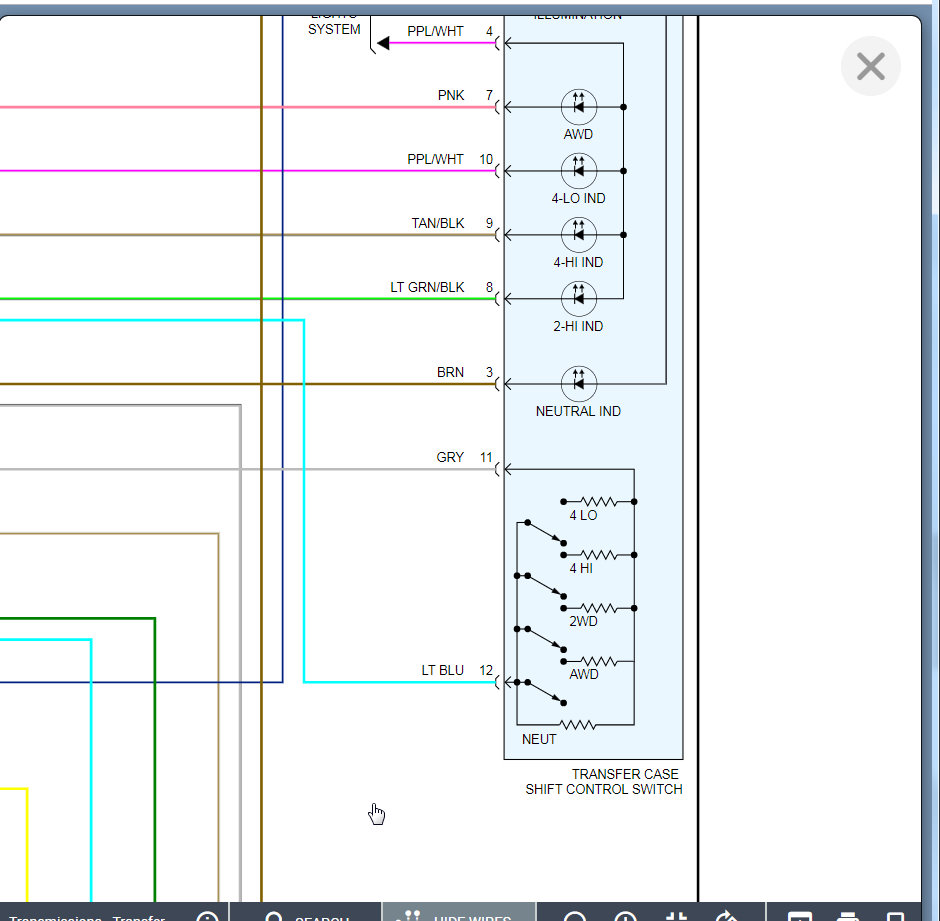Click the 2WD resistor symbol
The width and height of the screenshot is (940, 921).
pyautogui.click(x=599, y=608)
